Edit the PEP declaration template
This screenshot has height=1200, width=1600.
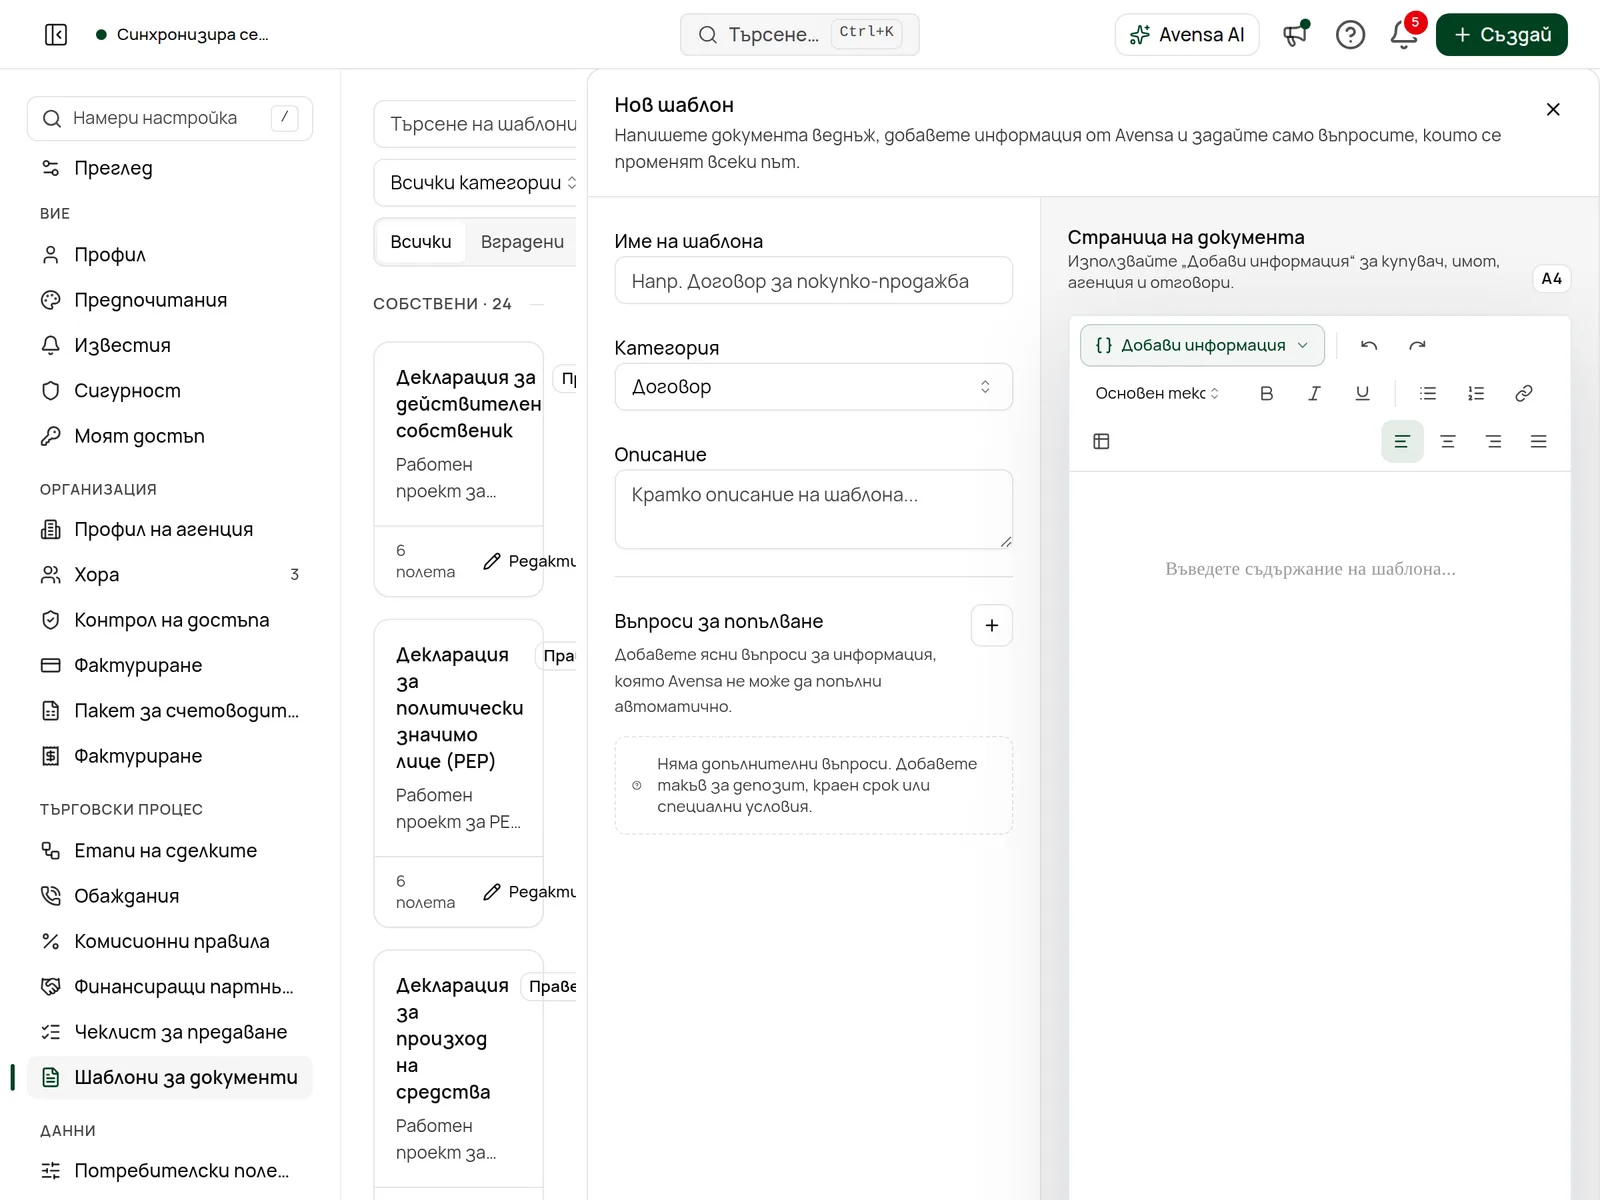[529, 892]
